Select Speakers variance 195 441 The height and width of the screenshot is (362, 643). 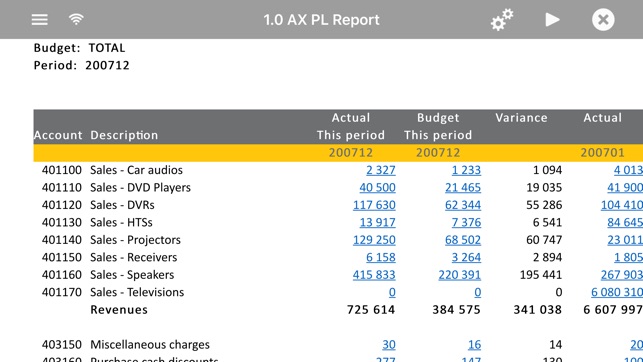click(540, 274)
